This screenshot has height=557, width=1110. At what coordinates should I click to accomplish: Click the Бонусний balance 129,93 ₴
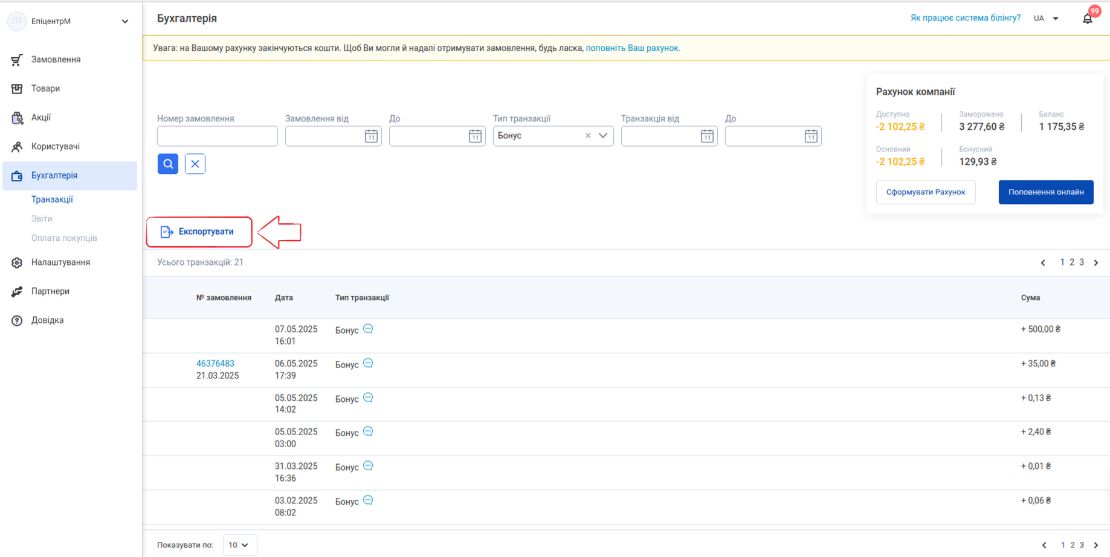click(x=978, y=161)
